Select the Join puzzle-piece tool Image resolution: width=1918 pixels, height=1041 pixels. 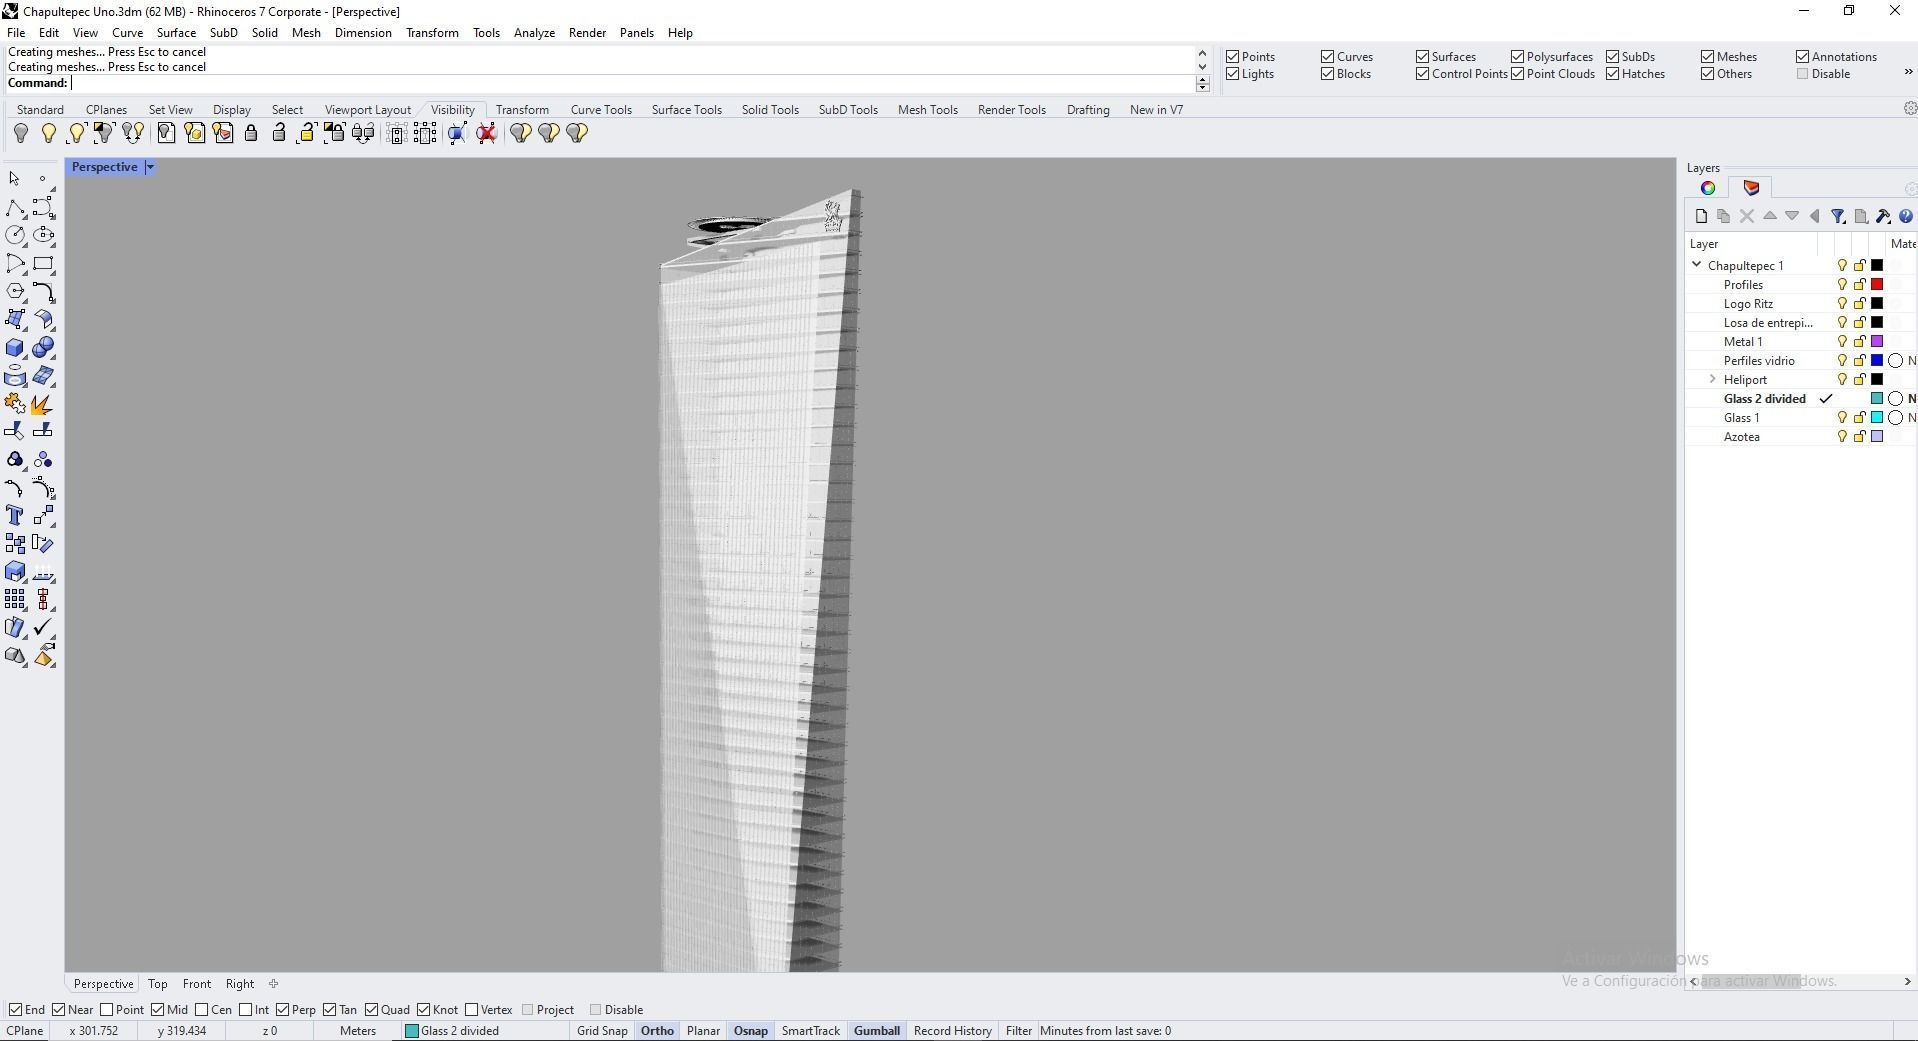click(15, 404)
